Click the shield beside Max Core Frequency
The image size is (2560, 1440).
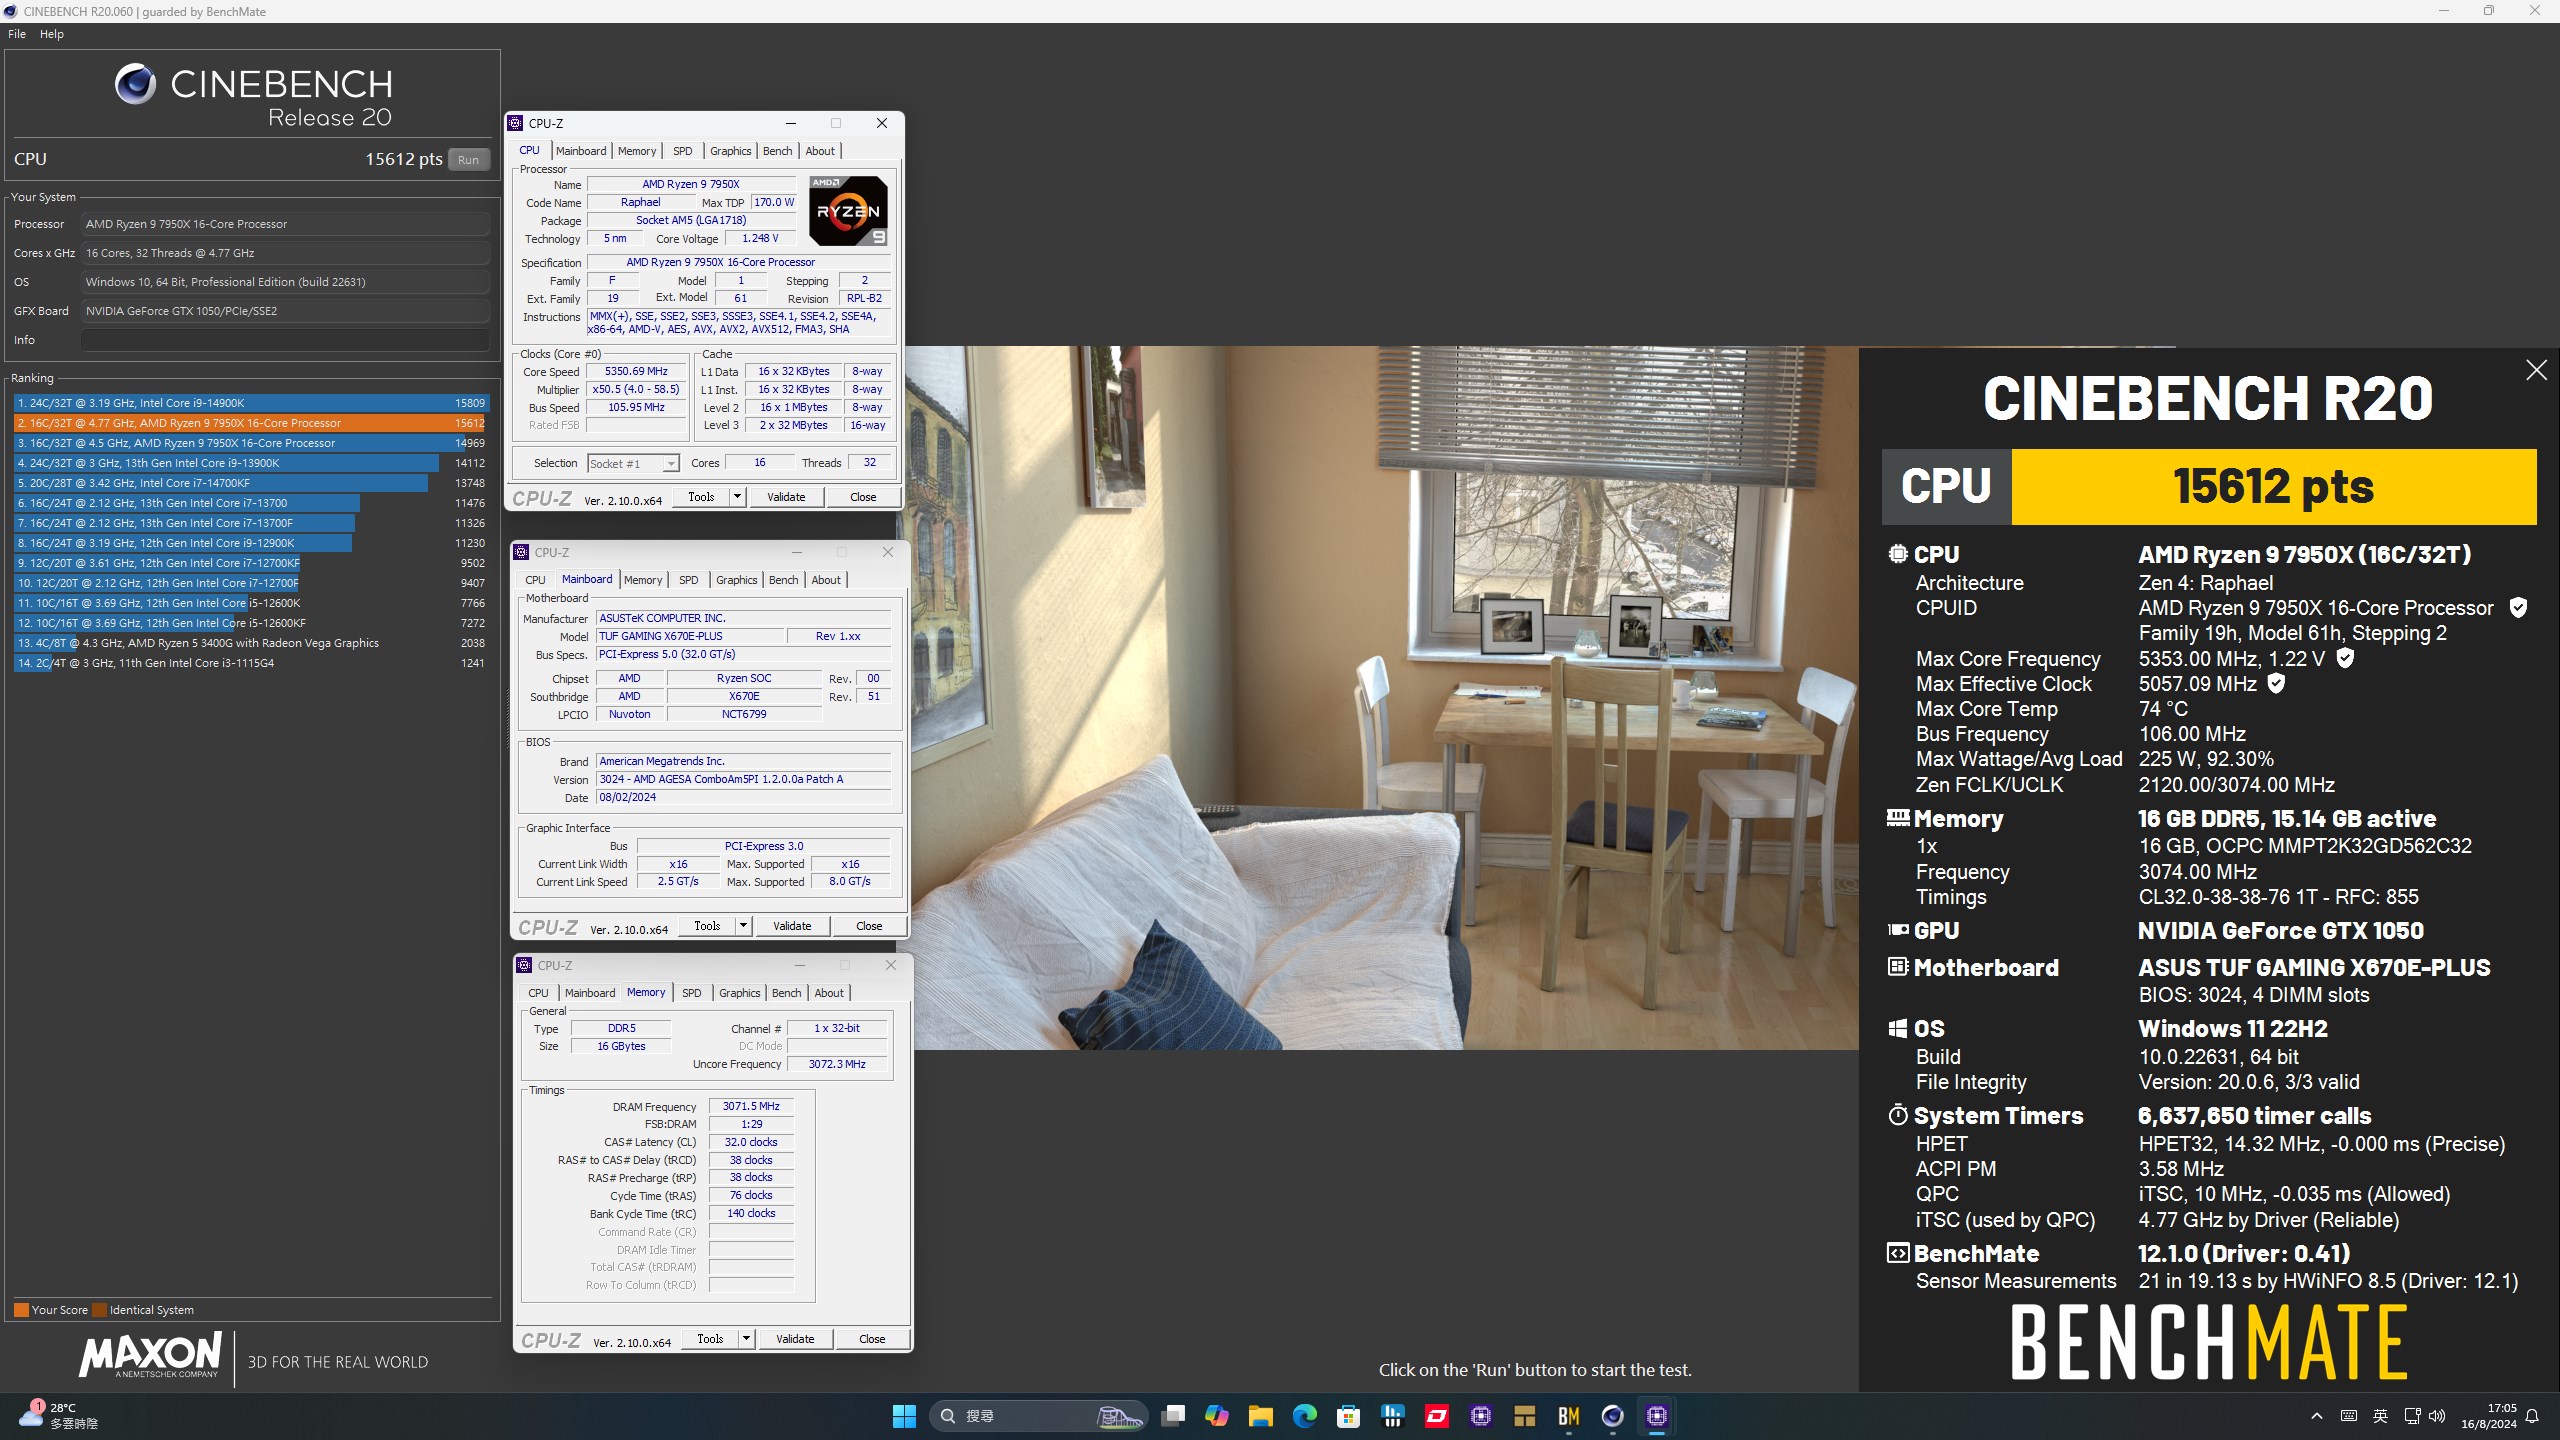[2345, 658]
